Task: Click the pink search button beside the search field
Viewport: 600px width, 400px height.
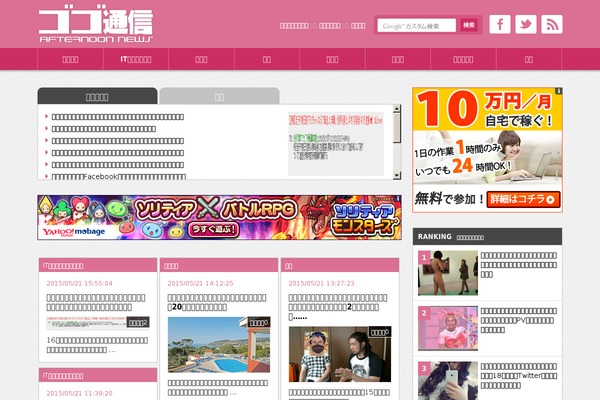Action: tap(469, 25)
